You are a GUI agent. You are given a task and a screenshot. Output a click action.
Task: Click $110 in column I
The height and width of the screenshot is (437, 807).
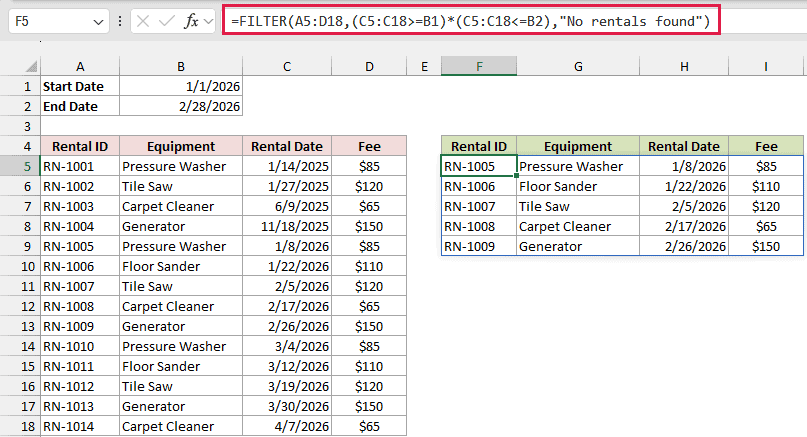(x=766, y=186)
